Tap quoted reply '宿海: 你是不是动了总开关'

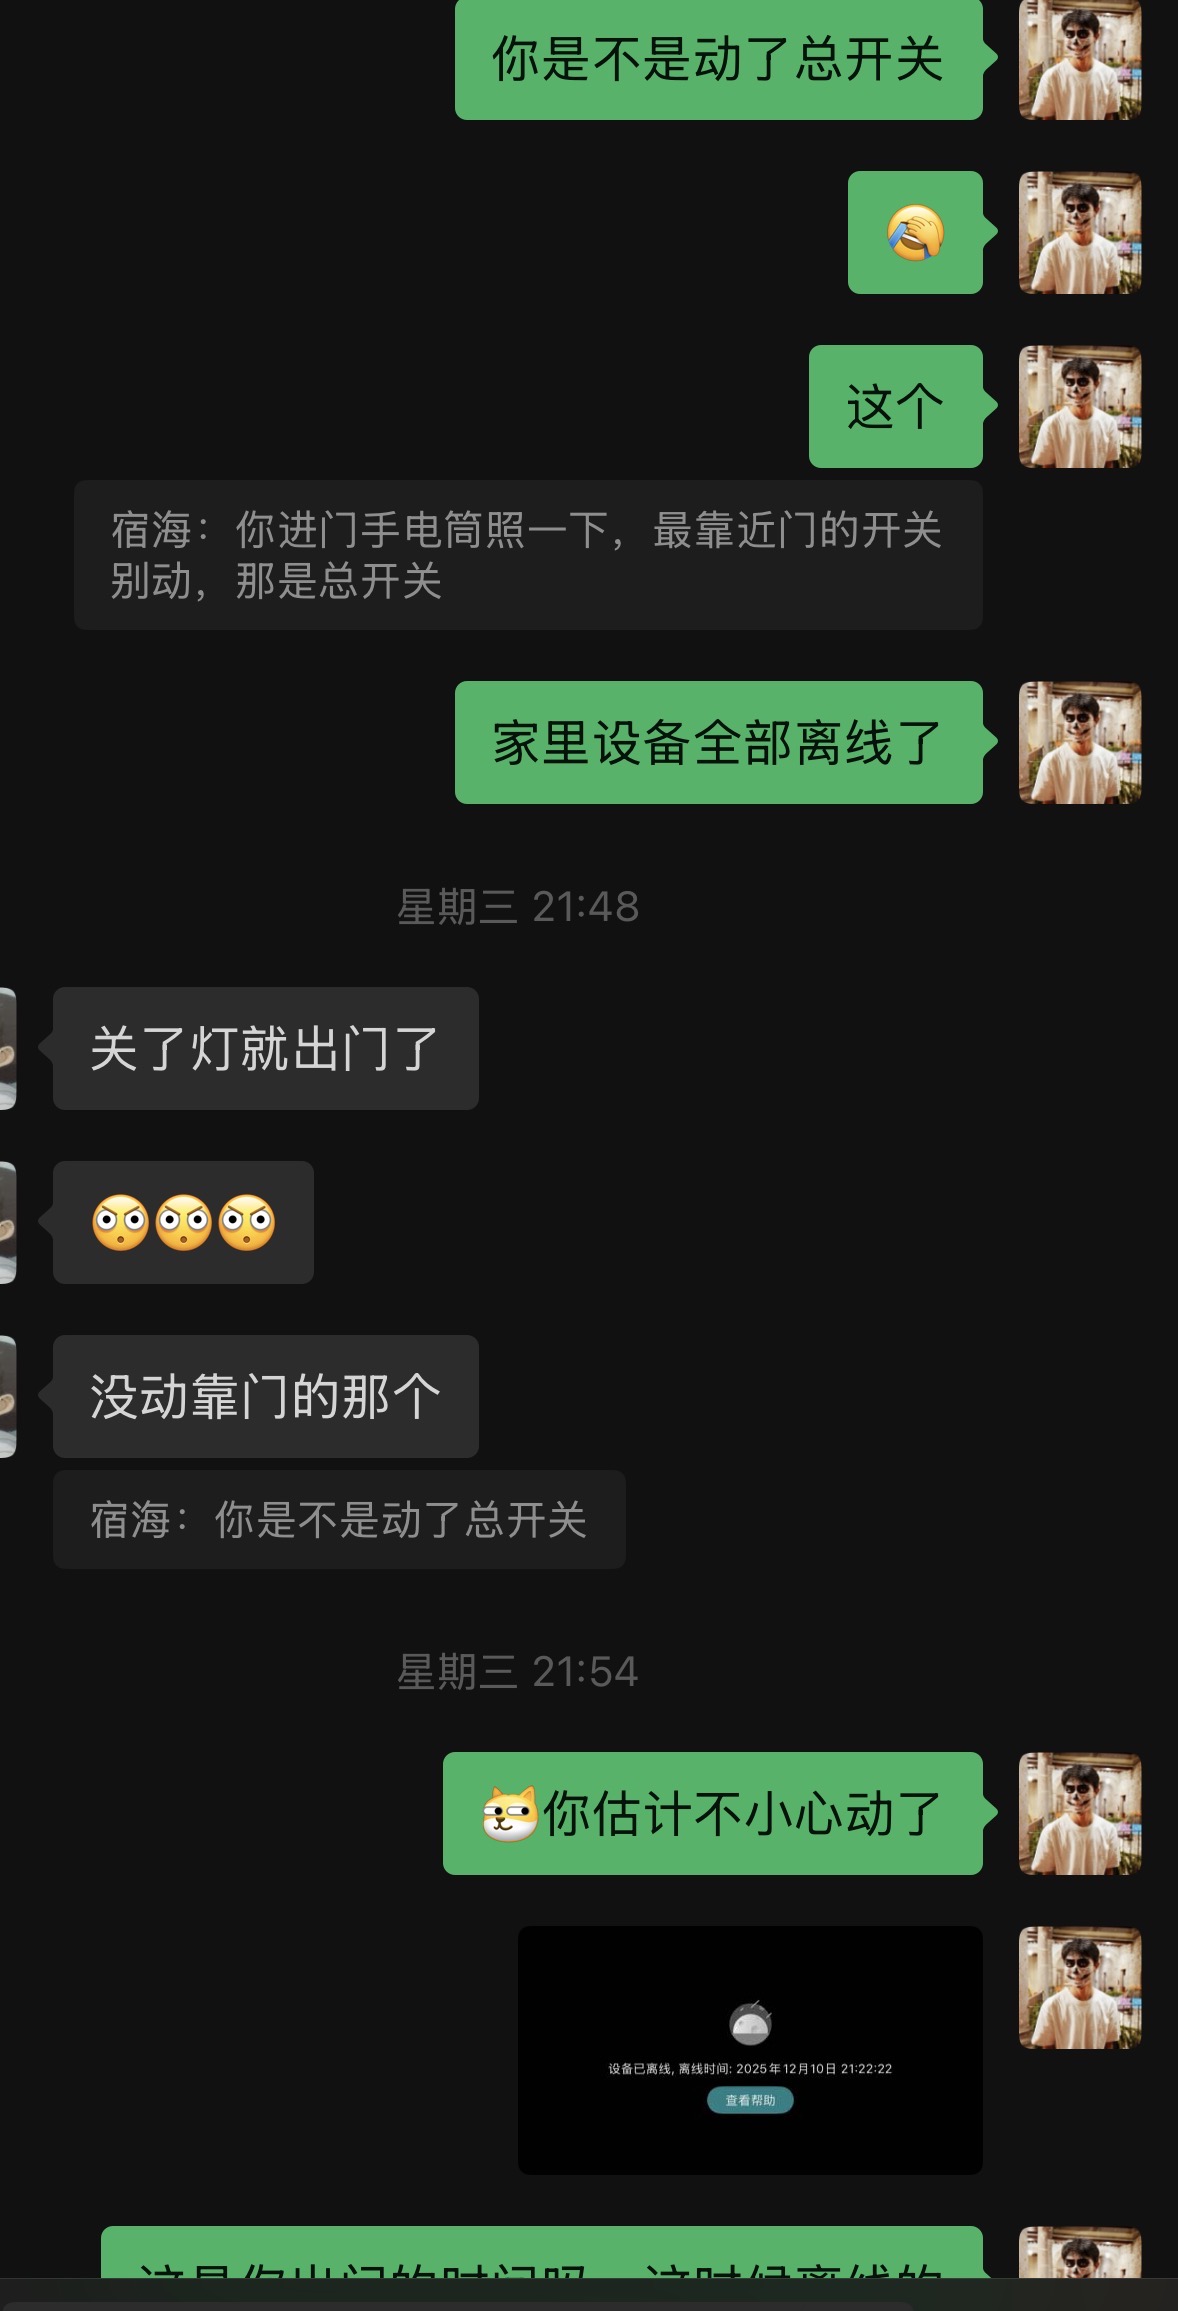coord(339,1519)
